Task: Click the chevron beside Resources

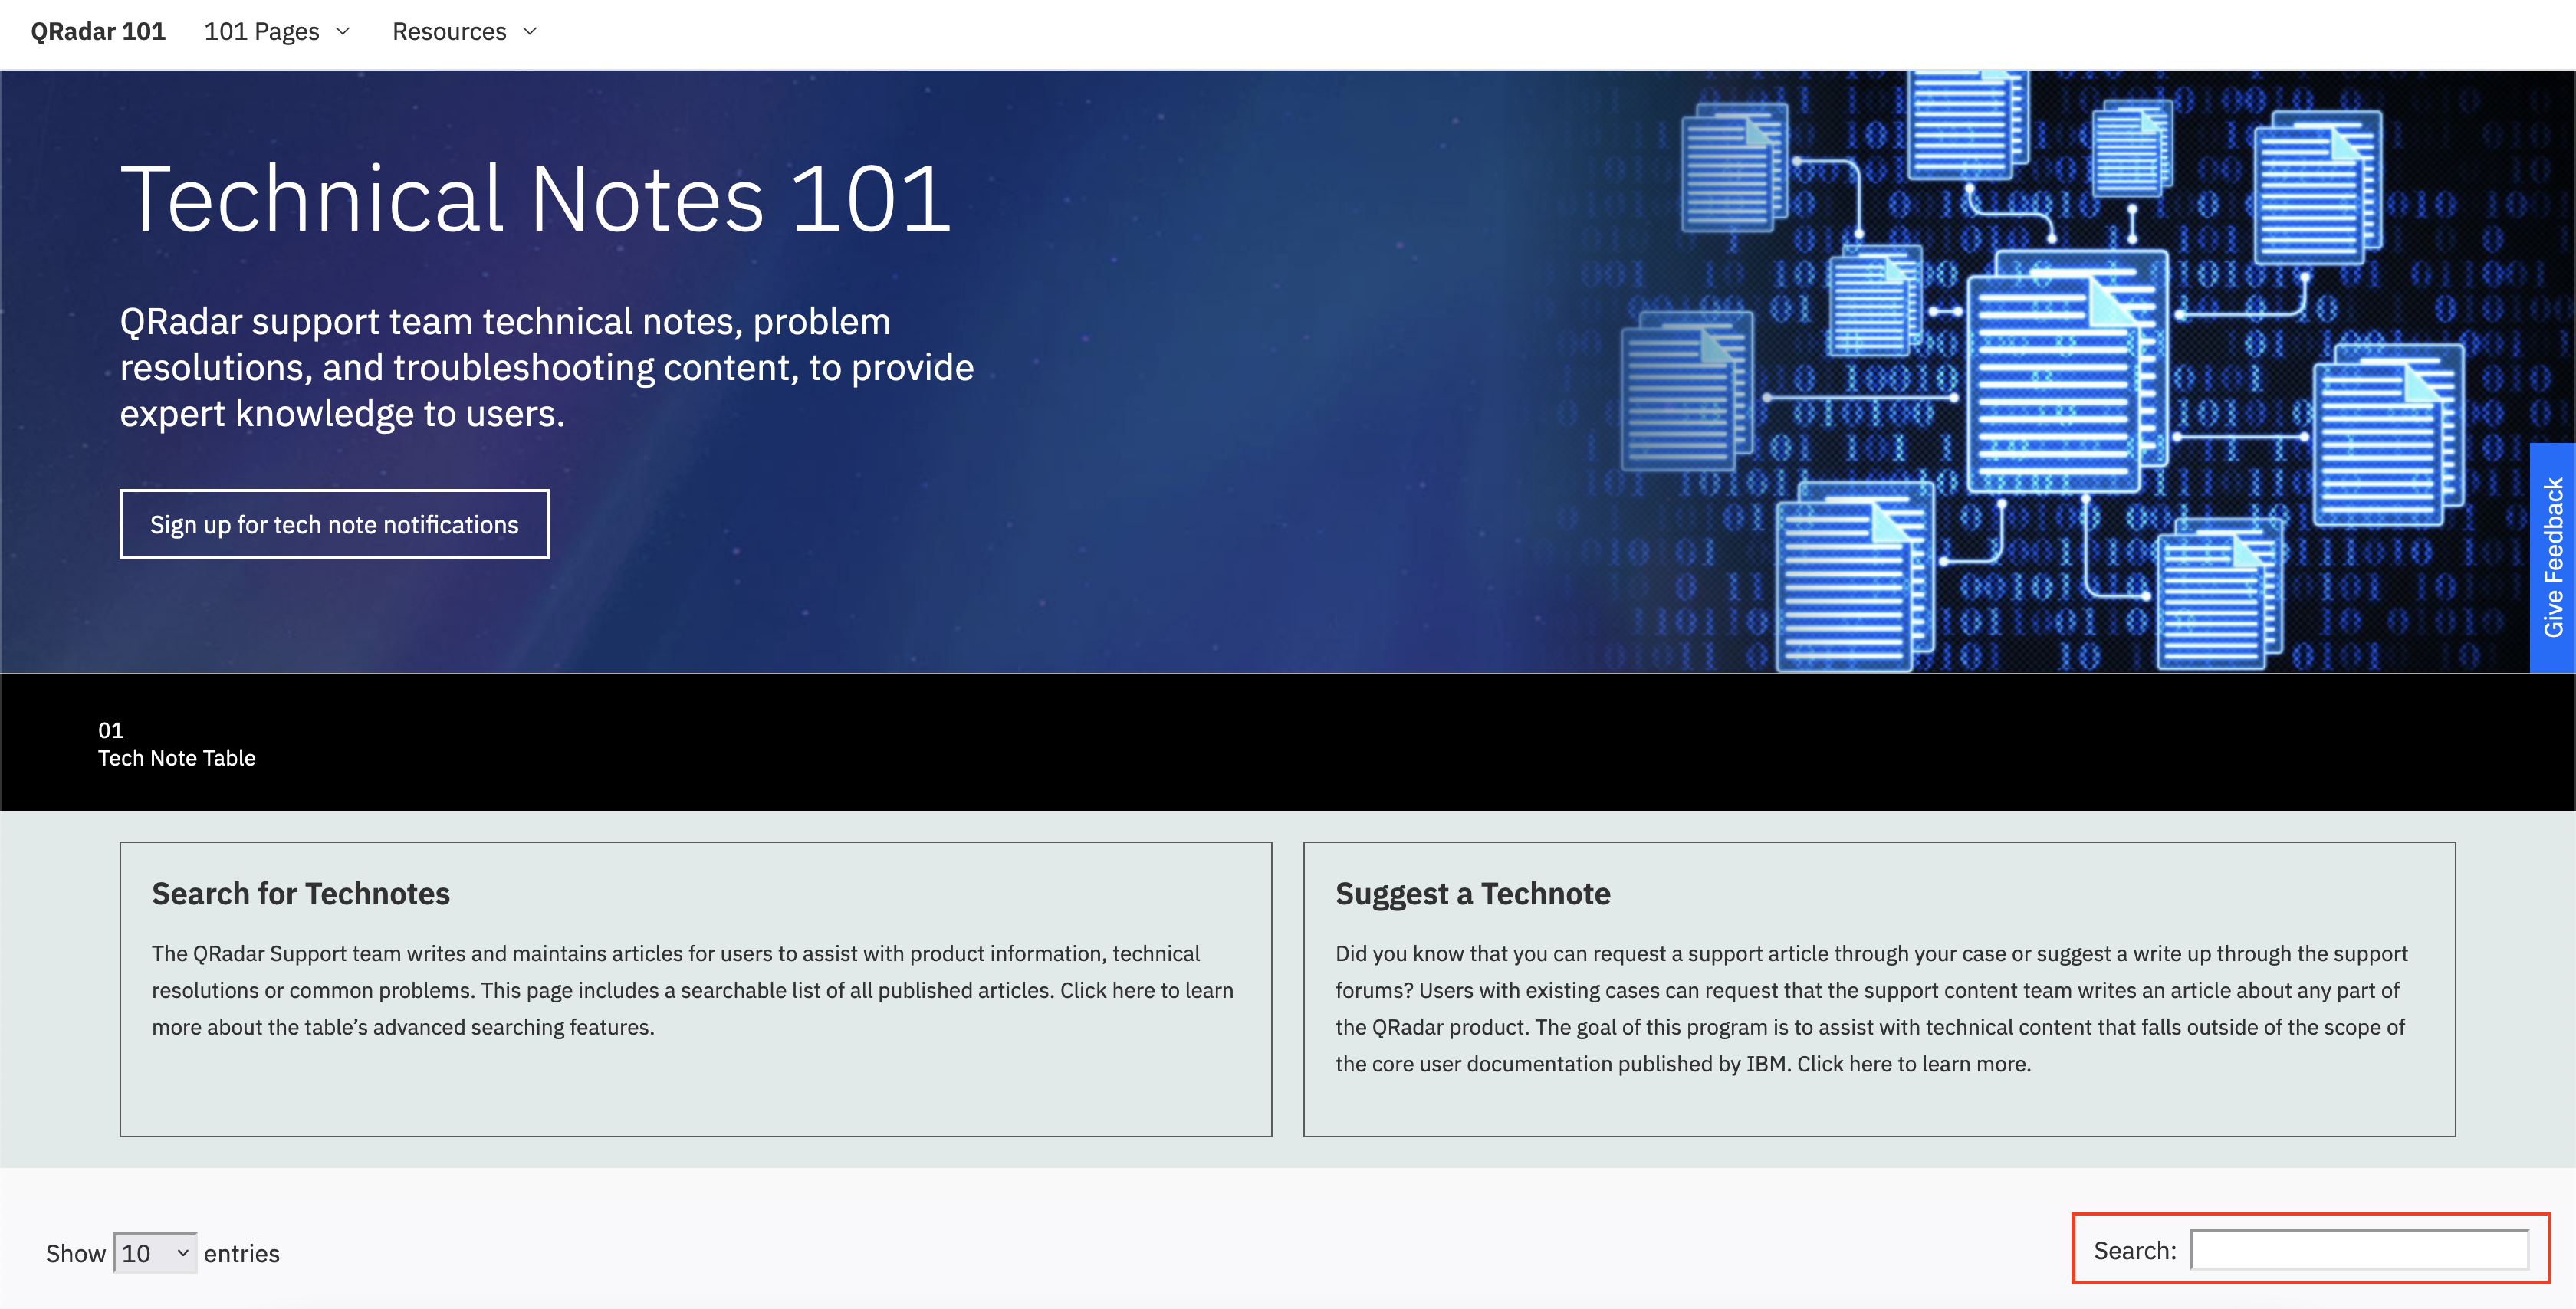Action: tap(530, 31)
